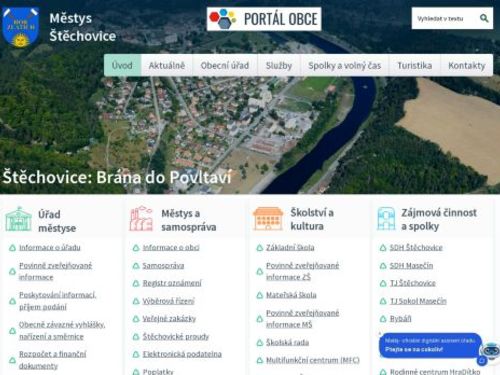Open Povinně zveřejňované informace MŠ link
Screen dimensions: 500x375
302,319
